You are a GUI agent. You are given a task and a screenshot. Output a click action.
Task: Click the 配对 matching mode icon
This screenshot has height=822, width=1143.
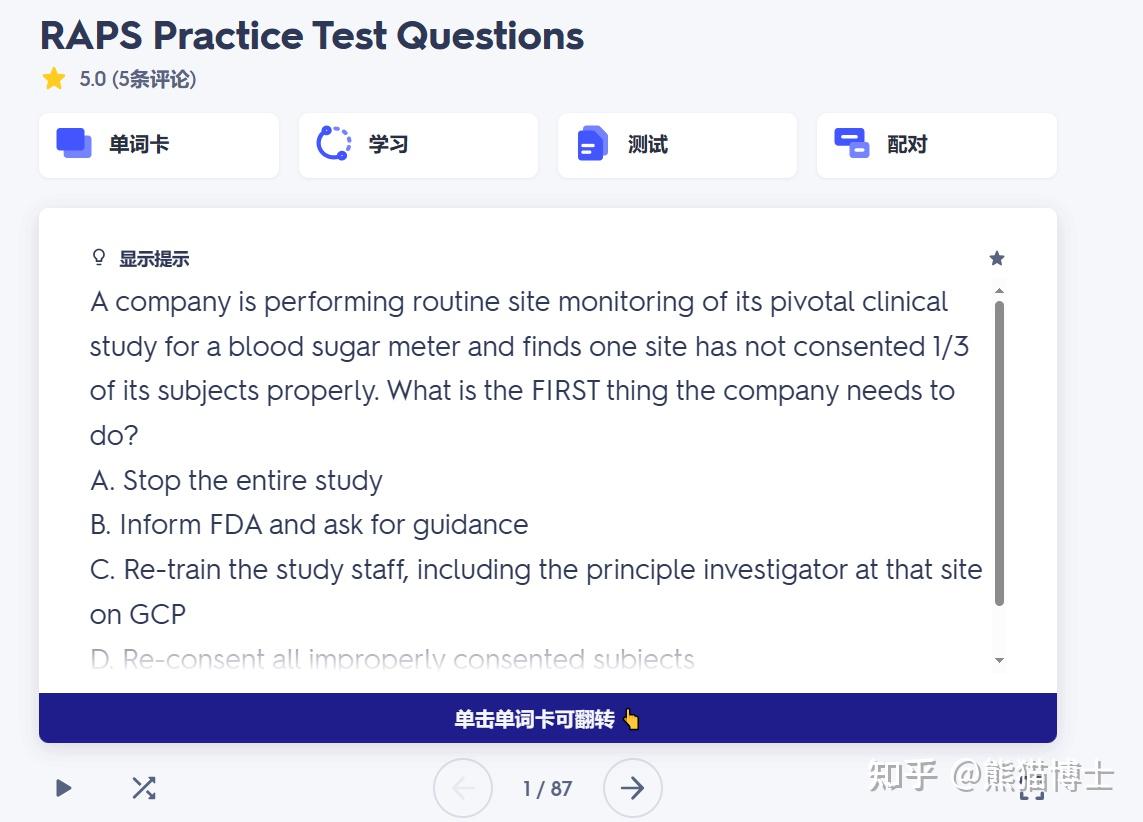click(x=852, y=143)
